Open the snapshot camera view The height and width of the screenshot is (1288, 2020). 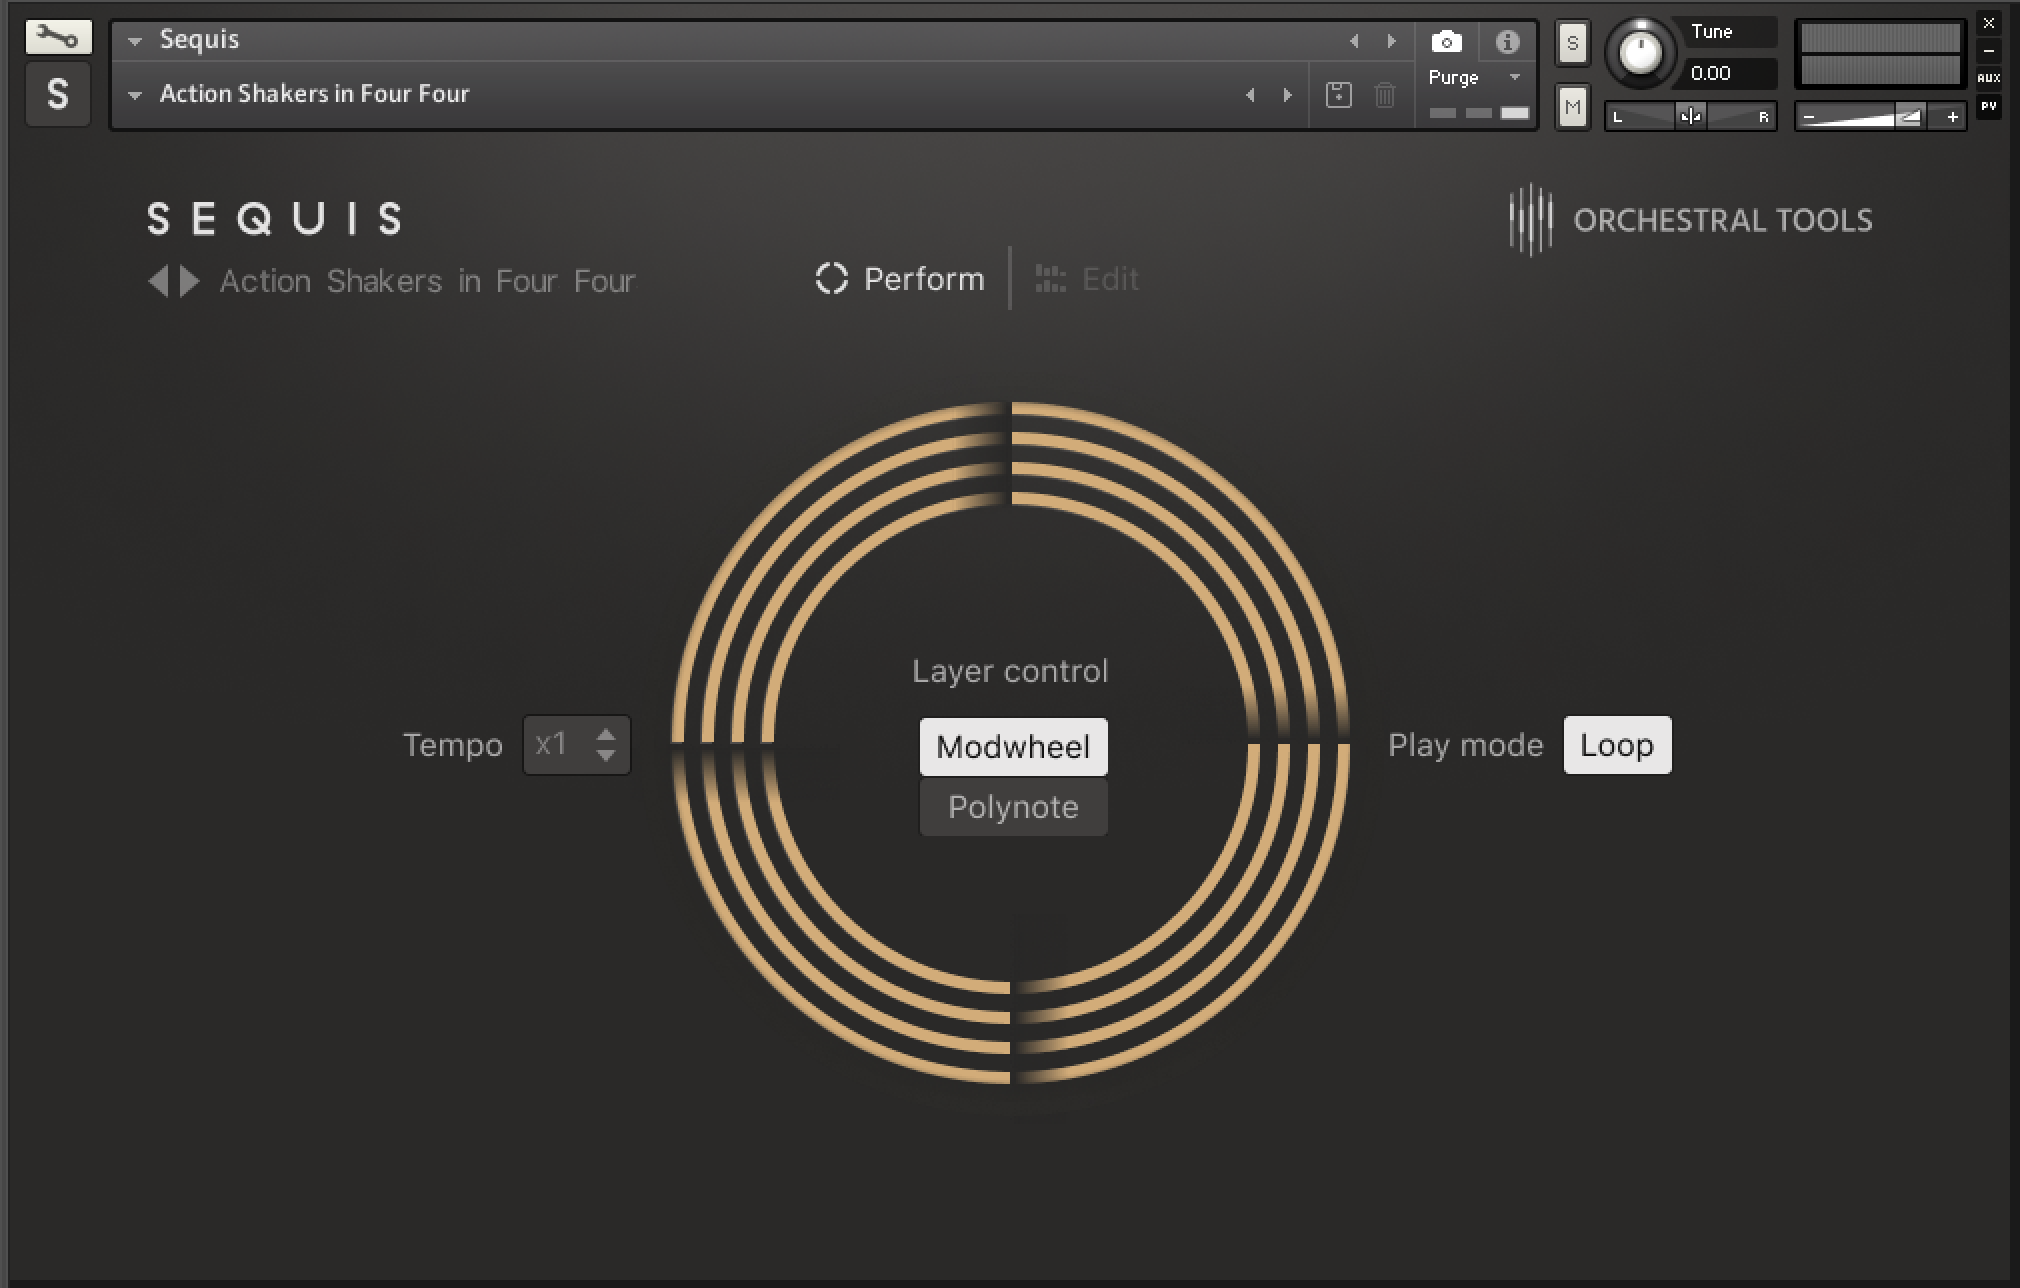(x=1446, y=42)
